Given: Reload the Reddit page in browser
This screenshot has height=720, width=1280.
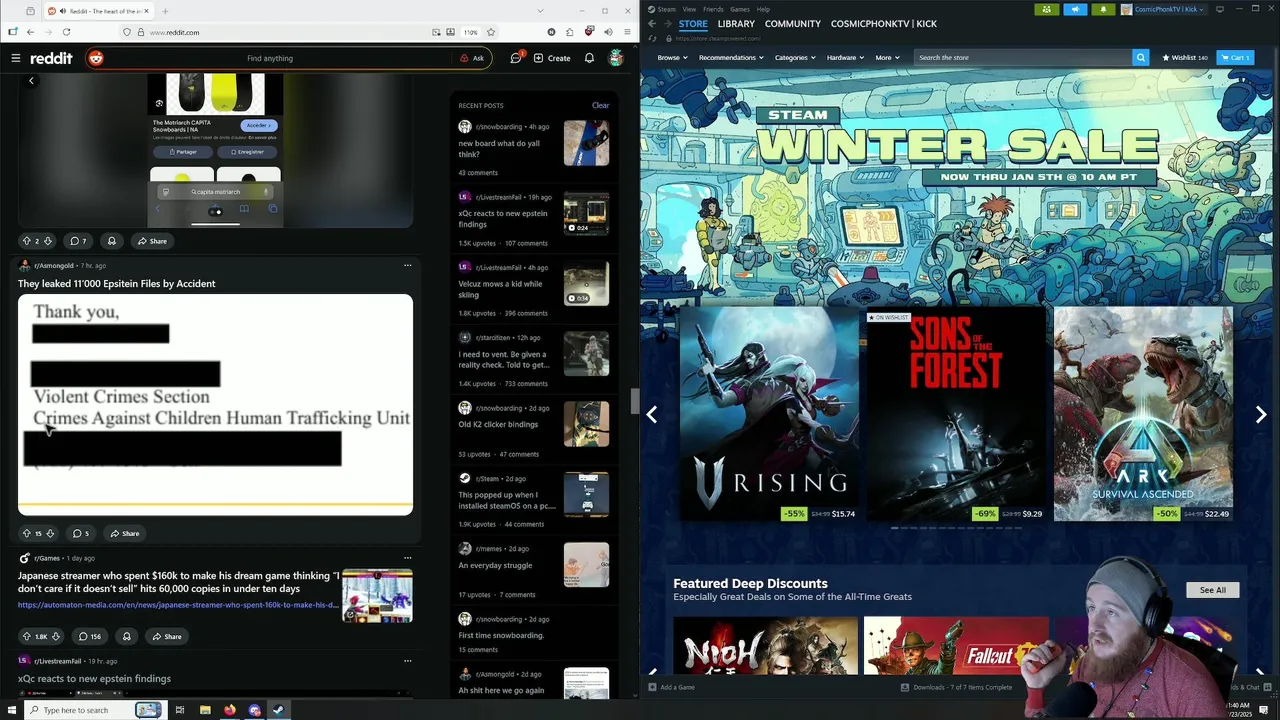Looking at the screenshot, I should pyautogui.click(x=66, y=32).
